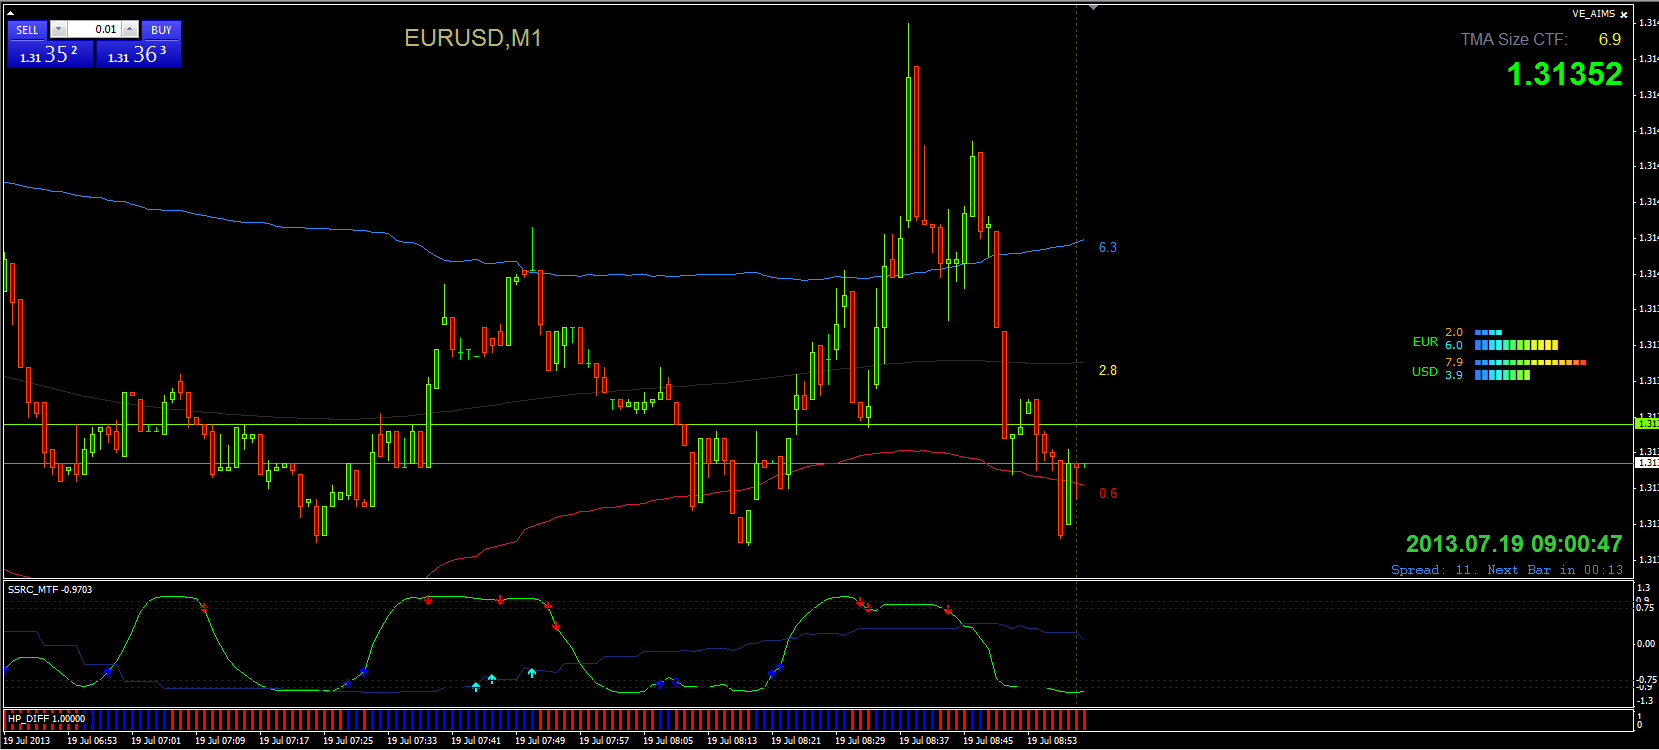Click the USD 3.9 strength value
The image size is (1659, 750).
[x=1454, y=375]
